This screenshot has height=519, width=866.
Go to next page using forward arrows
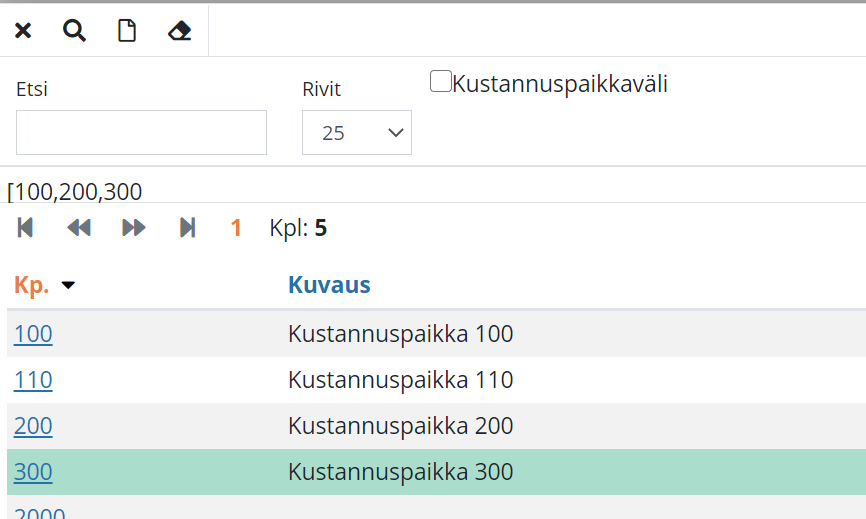click(x=134, y=228)
